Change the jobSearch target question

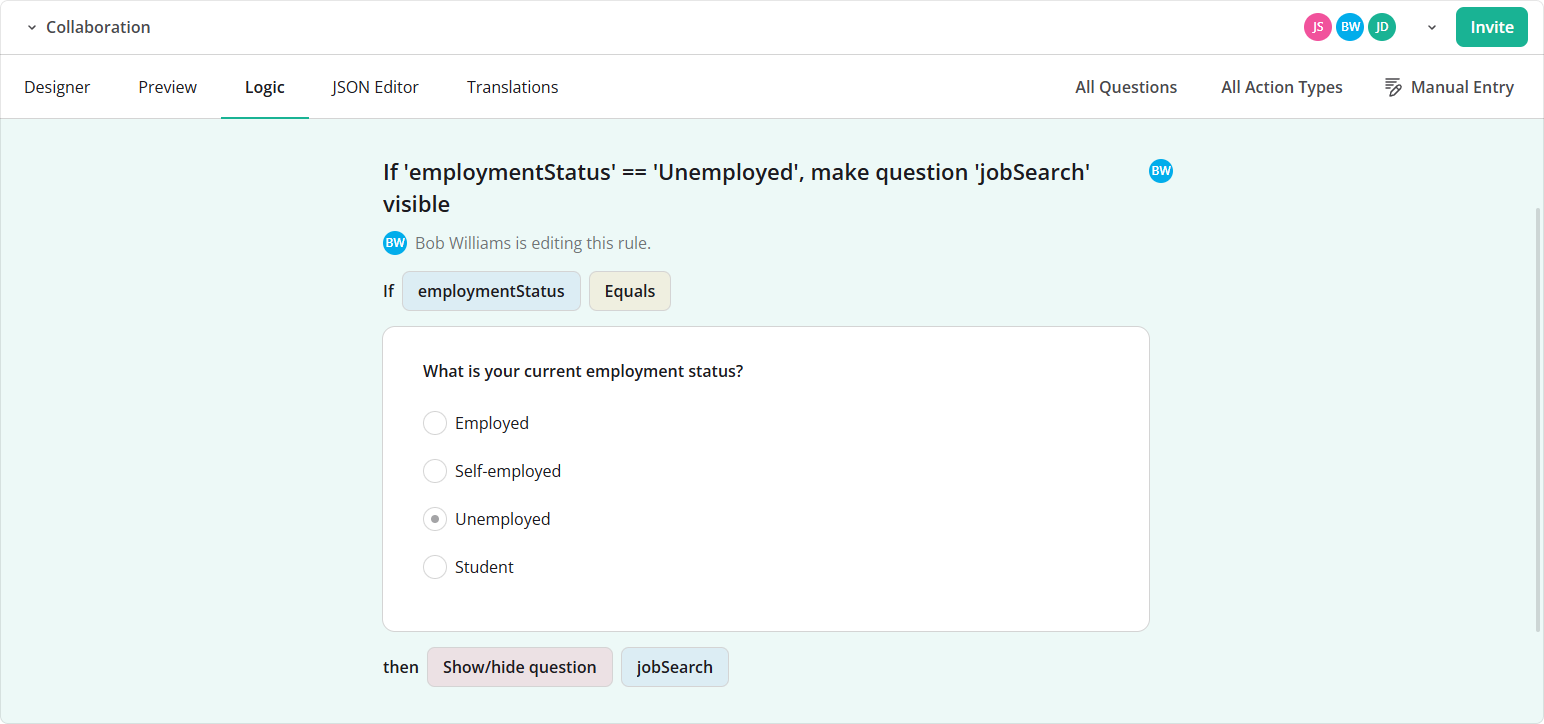675,667
